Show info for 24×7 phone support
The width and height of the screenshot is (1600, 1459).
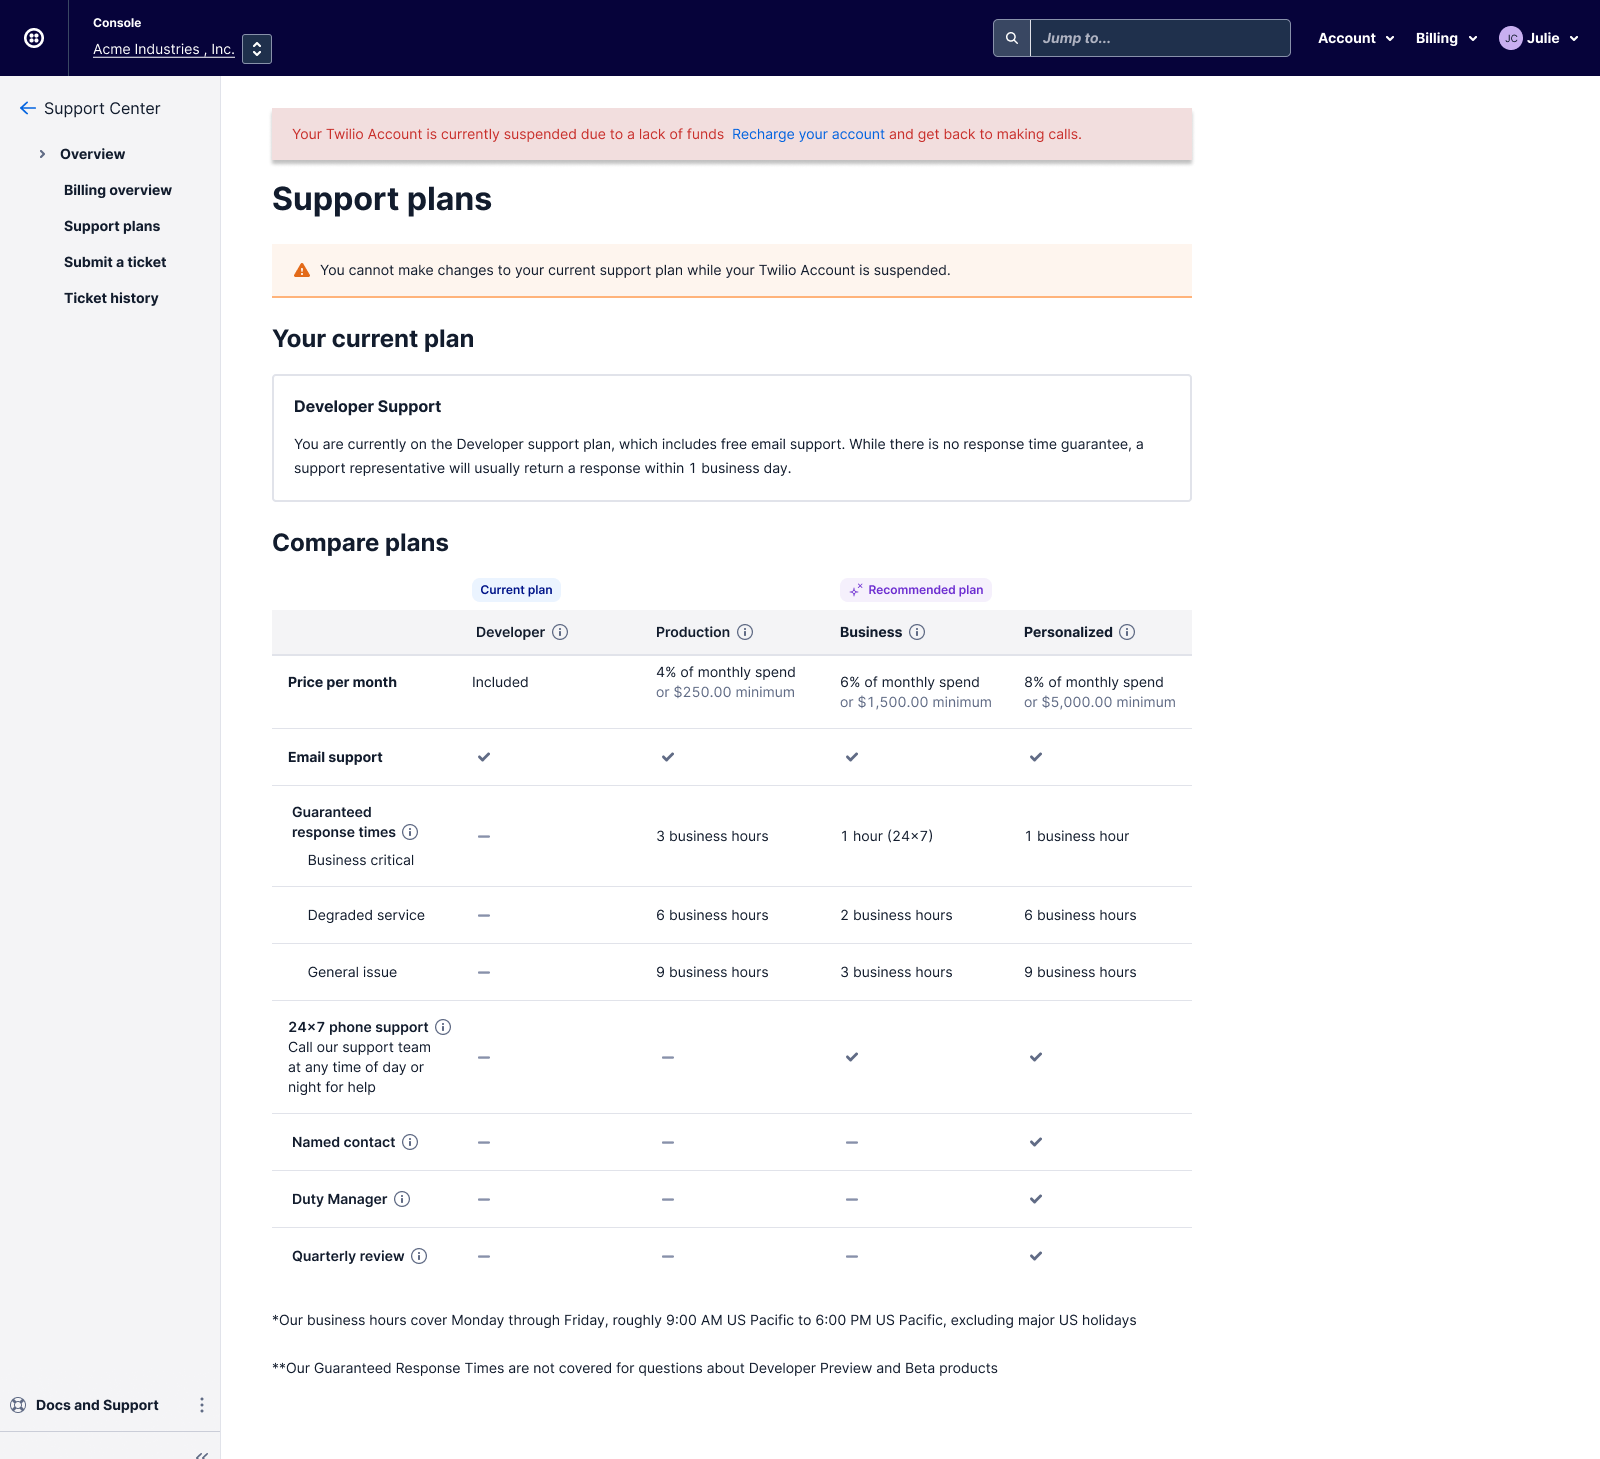pyautogui.click(x=443, y=1027)
